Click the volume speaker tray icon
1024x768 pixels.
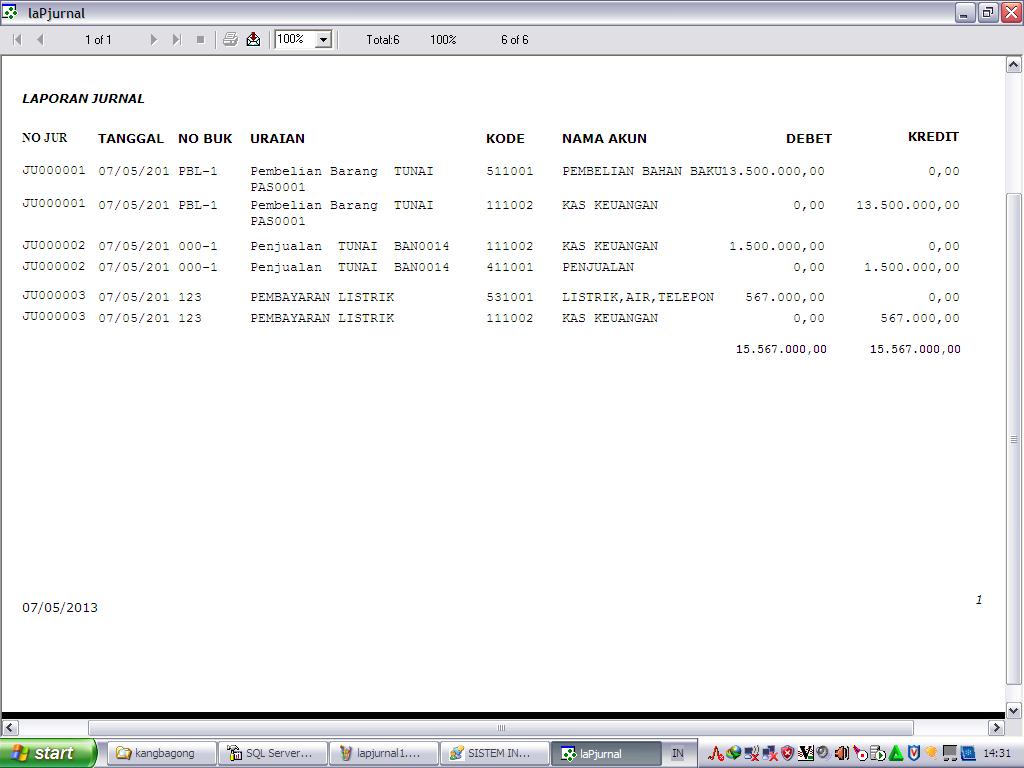pos(841,753)
